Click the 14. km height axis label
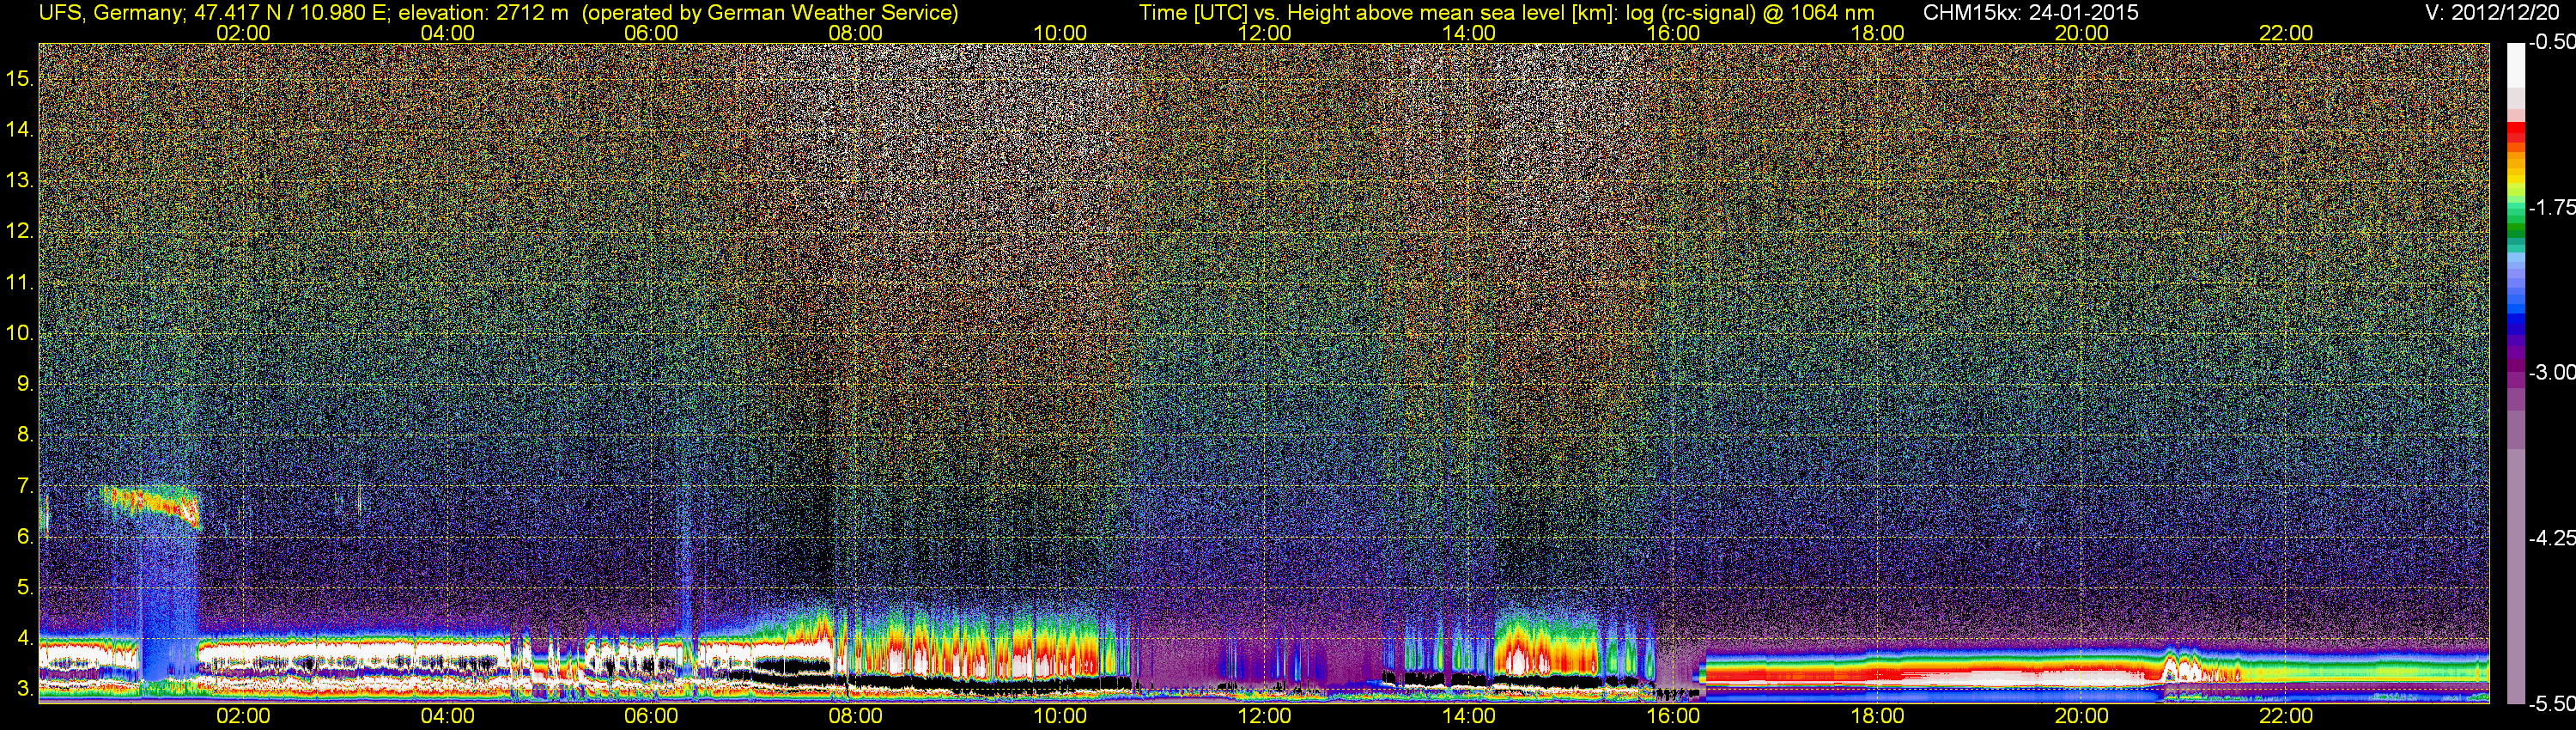2576x730 pixels. [x=20, y=129]
